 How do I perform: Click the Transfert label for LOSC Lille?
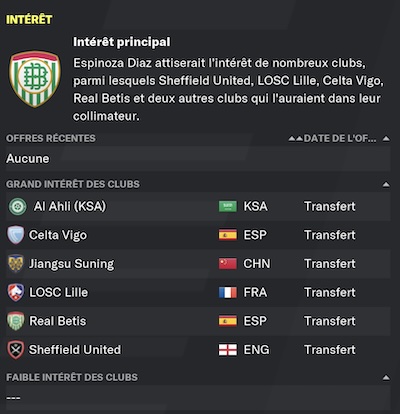pyautogui.click(x=330, y=292)
